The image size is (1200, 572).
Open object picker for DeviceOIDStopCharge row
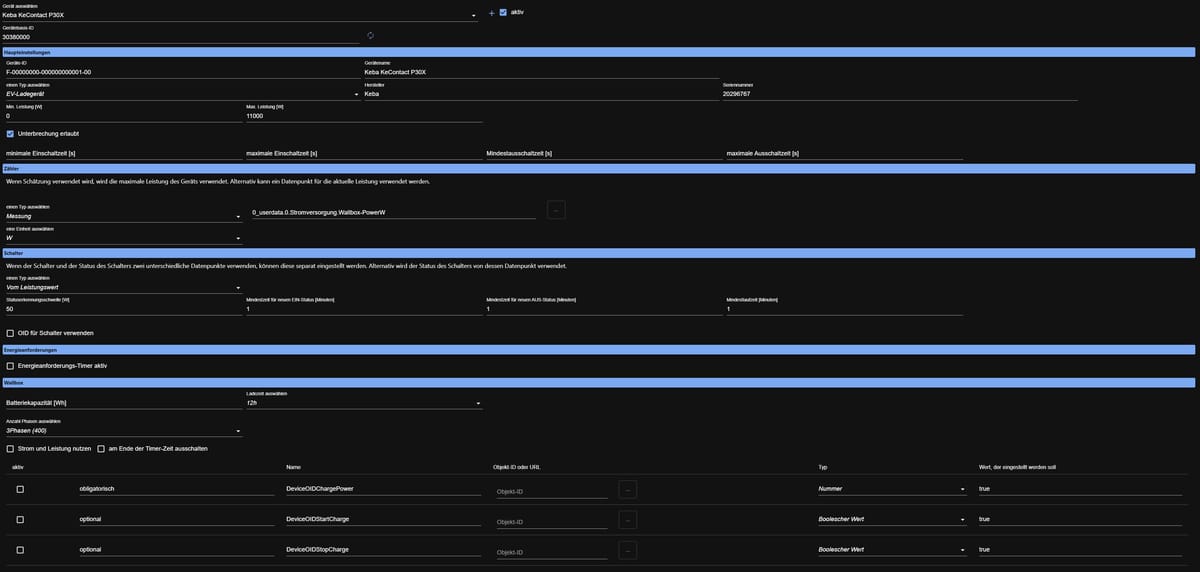pyautogui.click(x=628, y=551)
